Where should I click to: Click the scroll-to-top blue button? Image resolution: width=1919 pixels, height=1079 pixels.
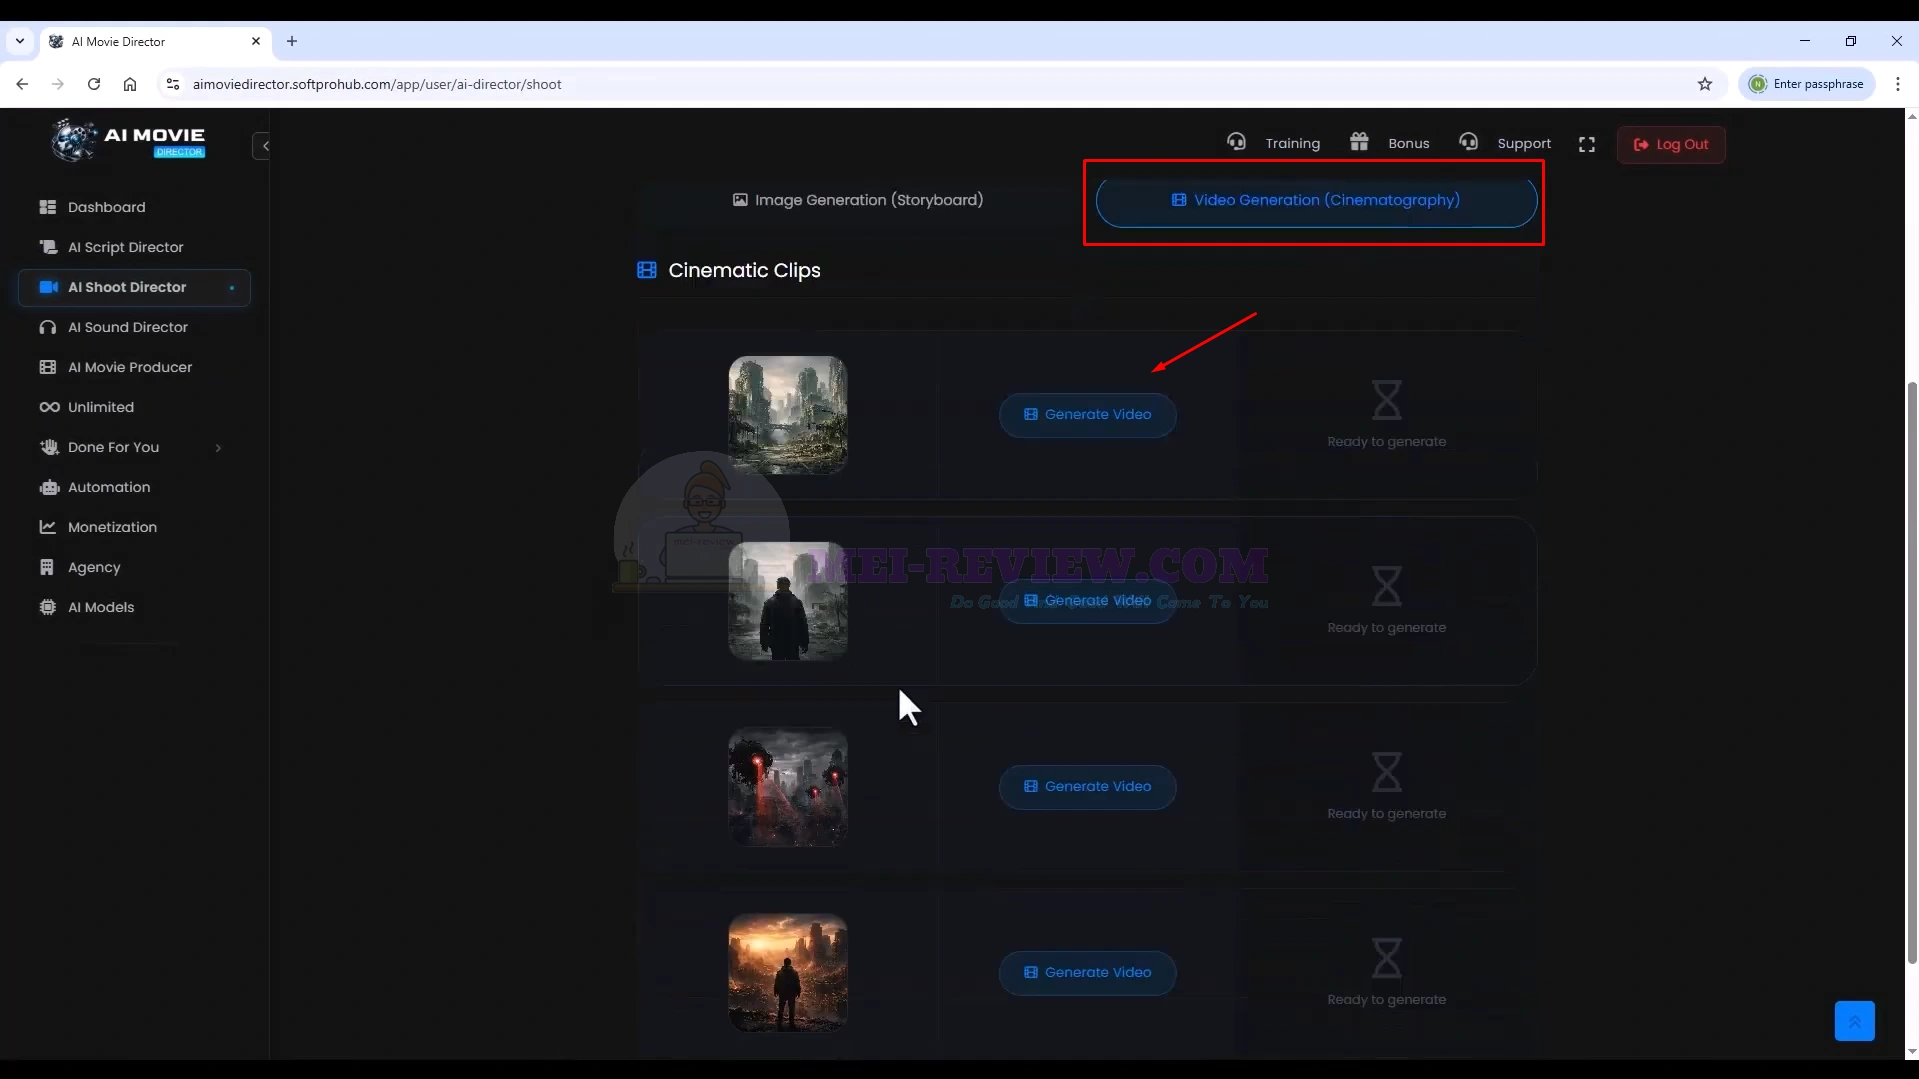pos(1854,1020)
